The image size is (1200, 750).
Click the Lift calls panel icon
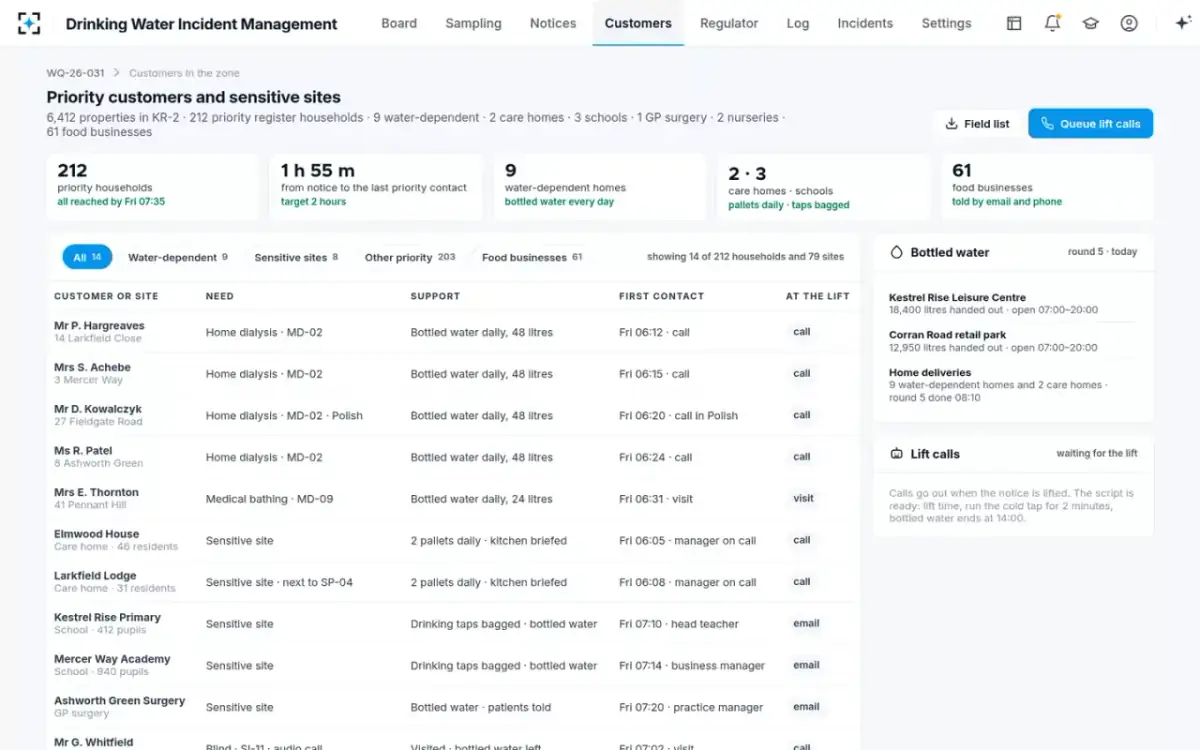(x=896, y=454)
